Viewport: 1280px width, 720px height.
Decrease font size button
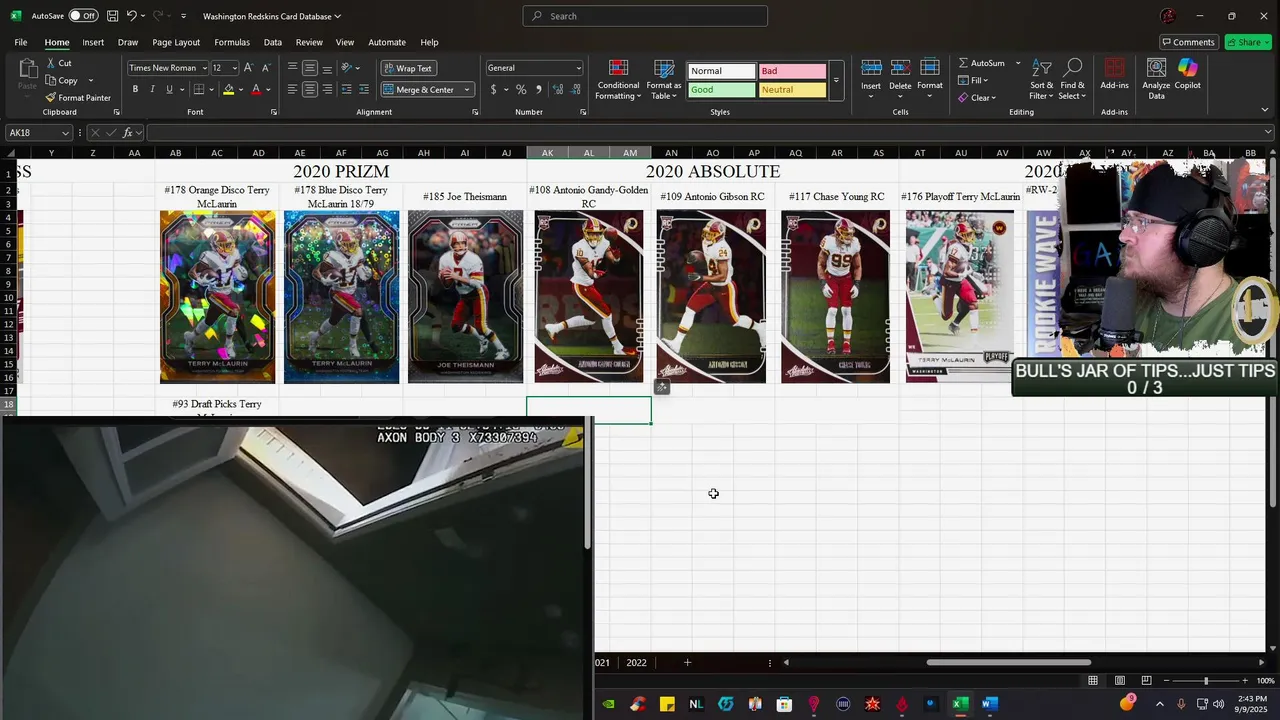coord(267,68)
